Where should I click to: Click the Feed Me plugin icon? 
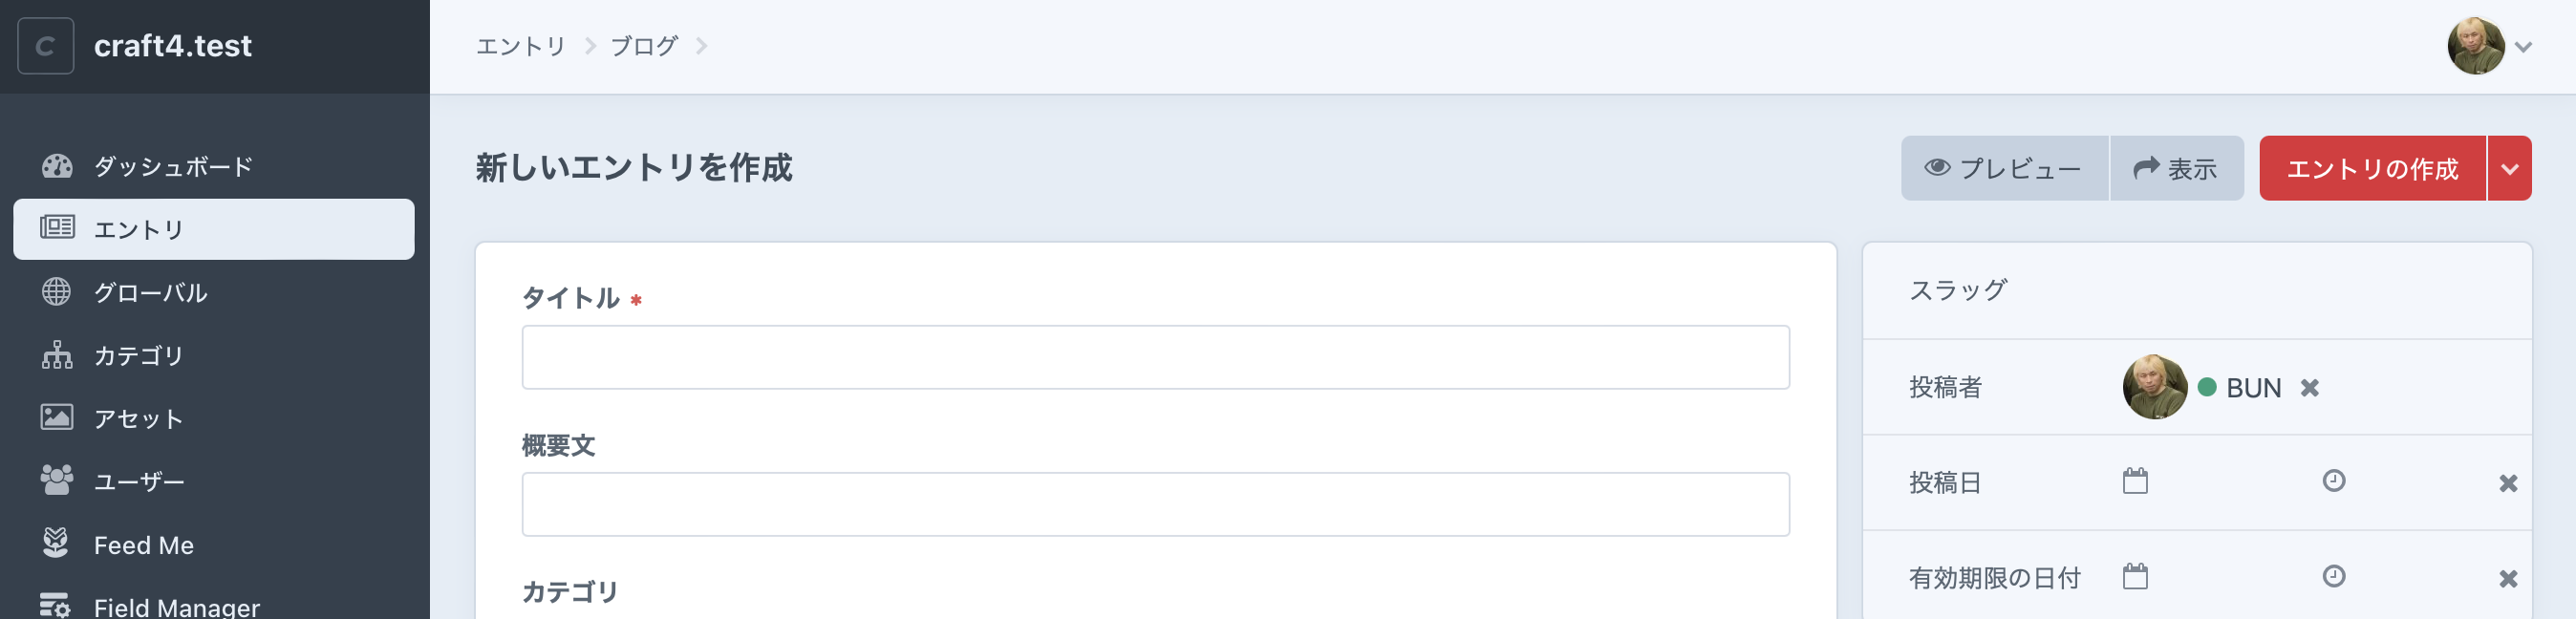point(57,544)
